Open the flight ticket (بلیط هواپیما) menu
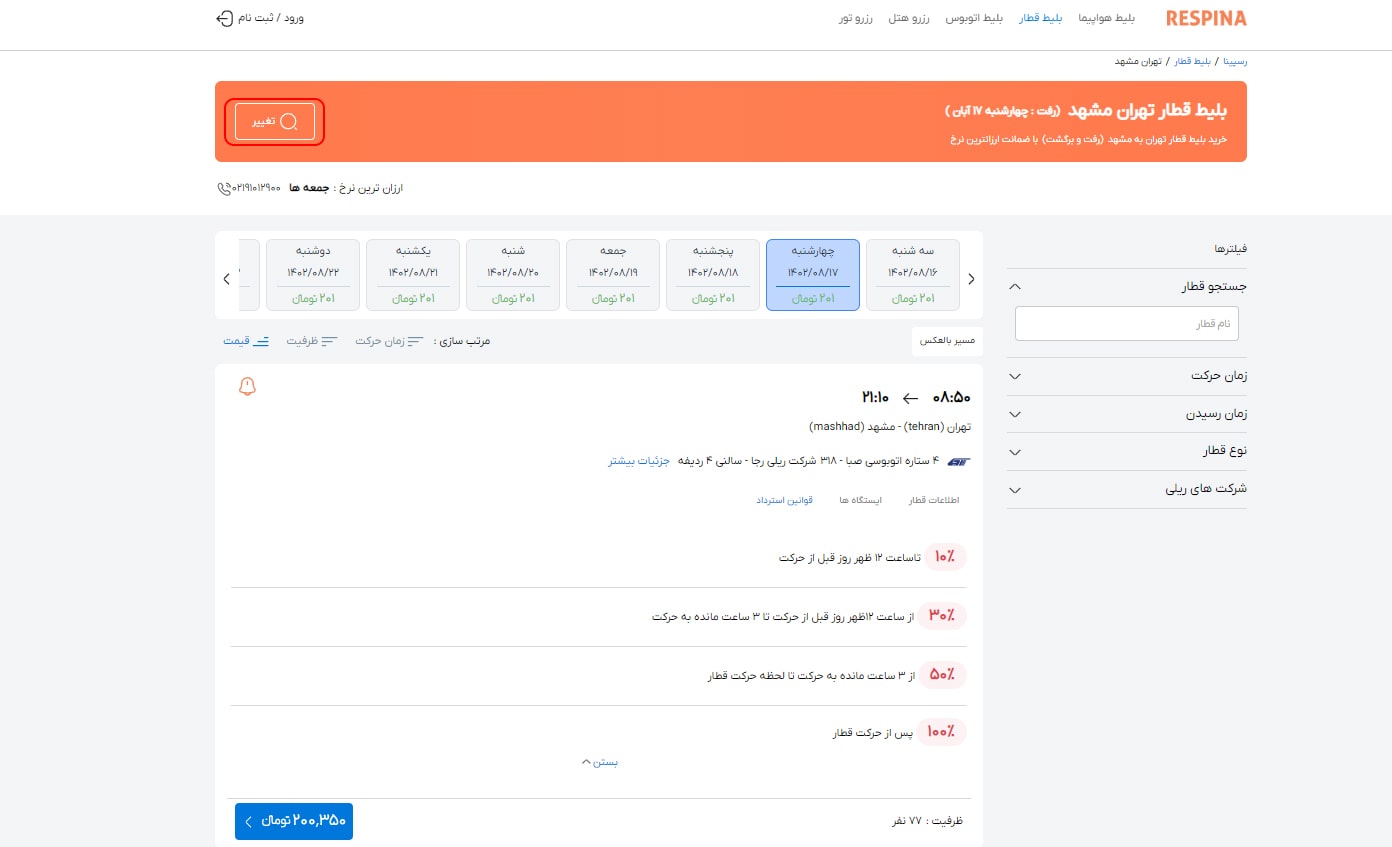The height and width of the screenshot is (847, 1392). (x=1106, y=18)
